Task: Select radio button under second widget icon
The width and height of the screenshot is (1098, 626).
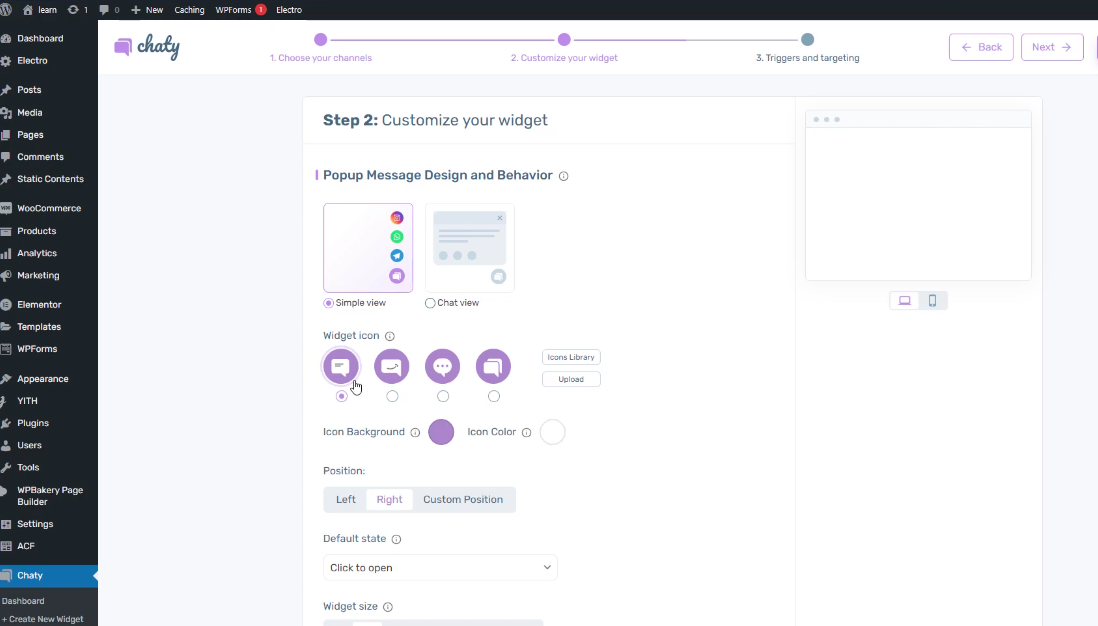Action: click(x=392, y=396)
